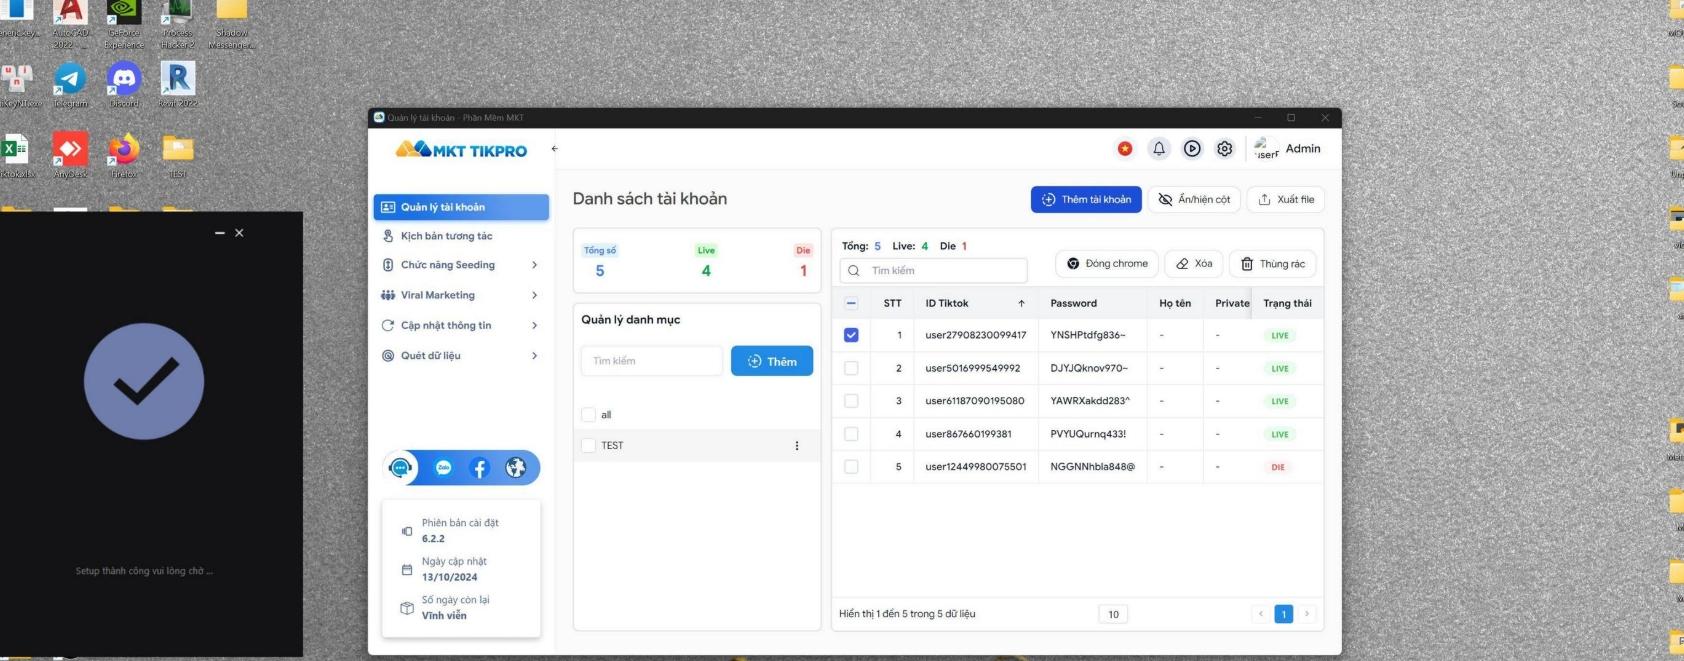Screen dimensions: 1684x661
Task: Open the Zalo contact icon
Action: pos(443,468)
